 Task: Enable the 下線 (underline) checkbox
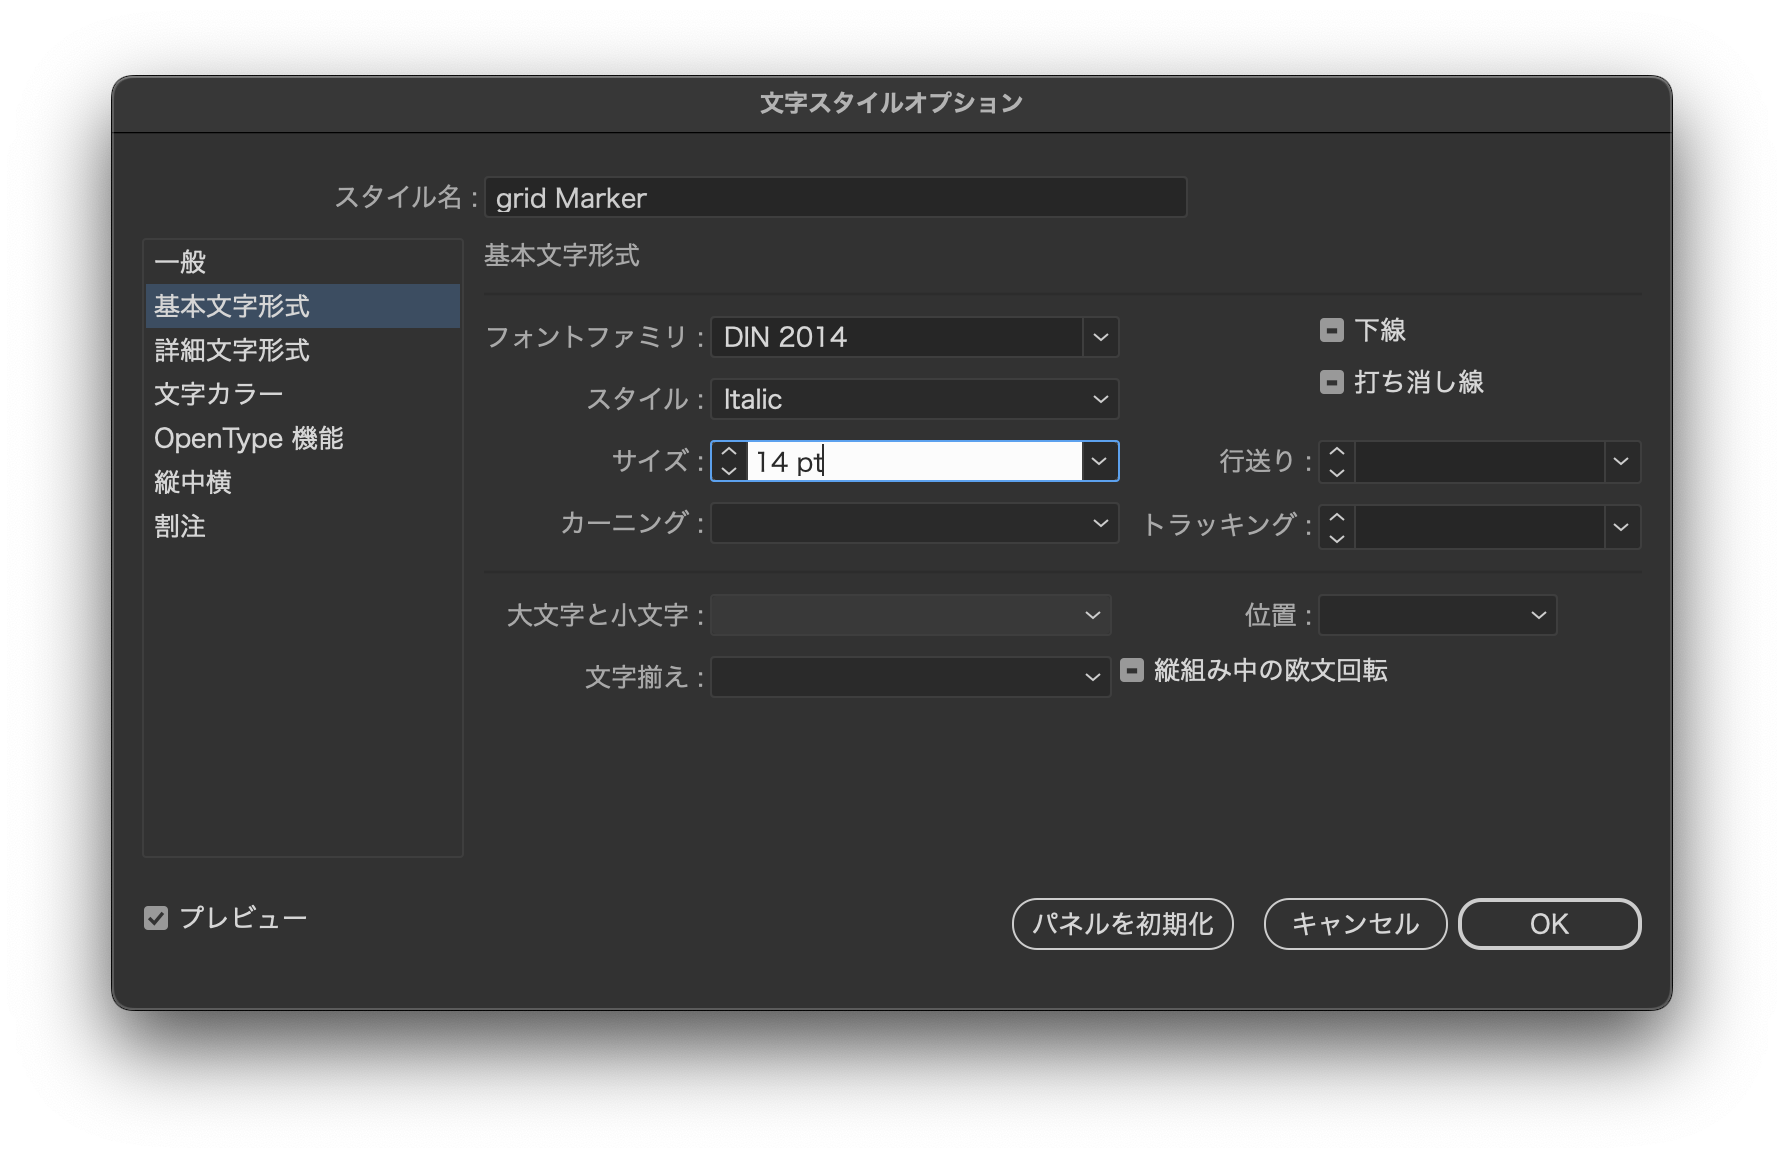tap(1333, 330)
